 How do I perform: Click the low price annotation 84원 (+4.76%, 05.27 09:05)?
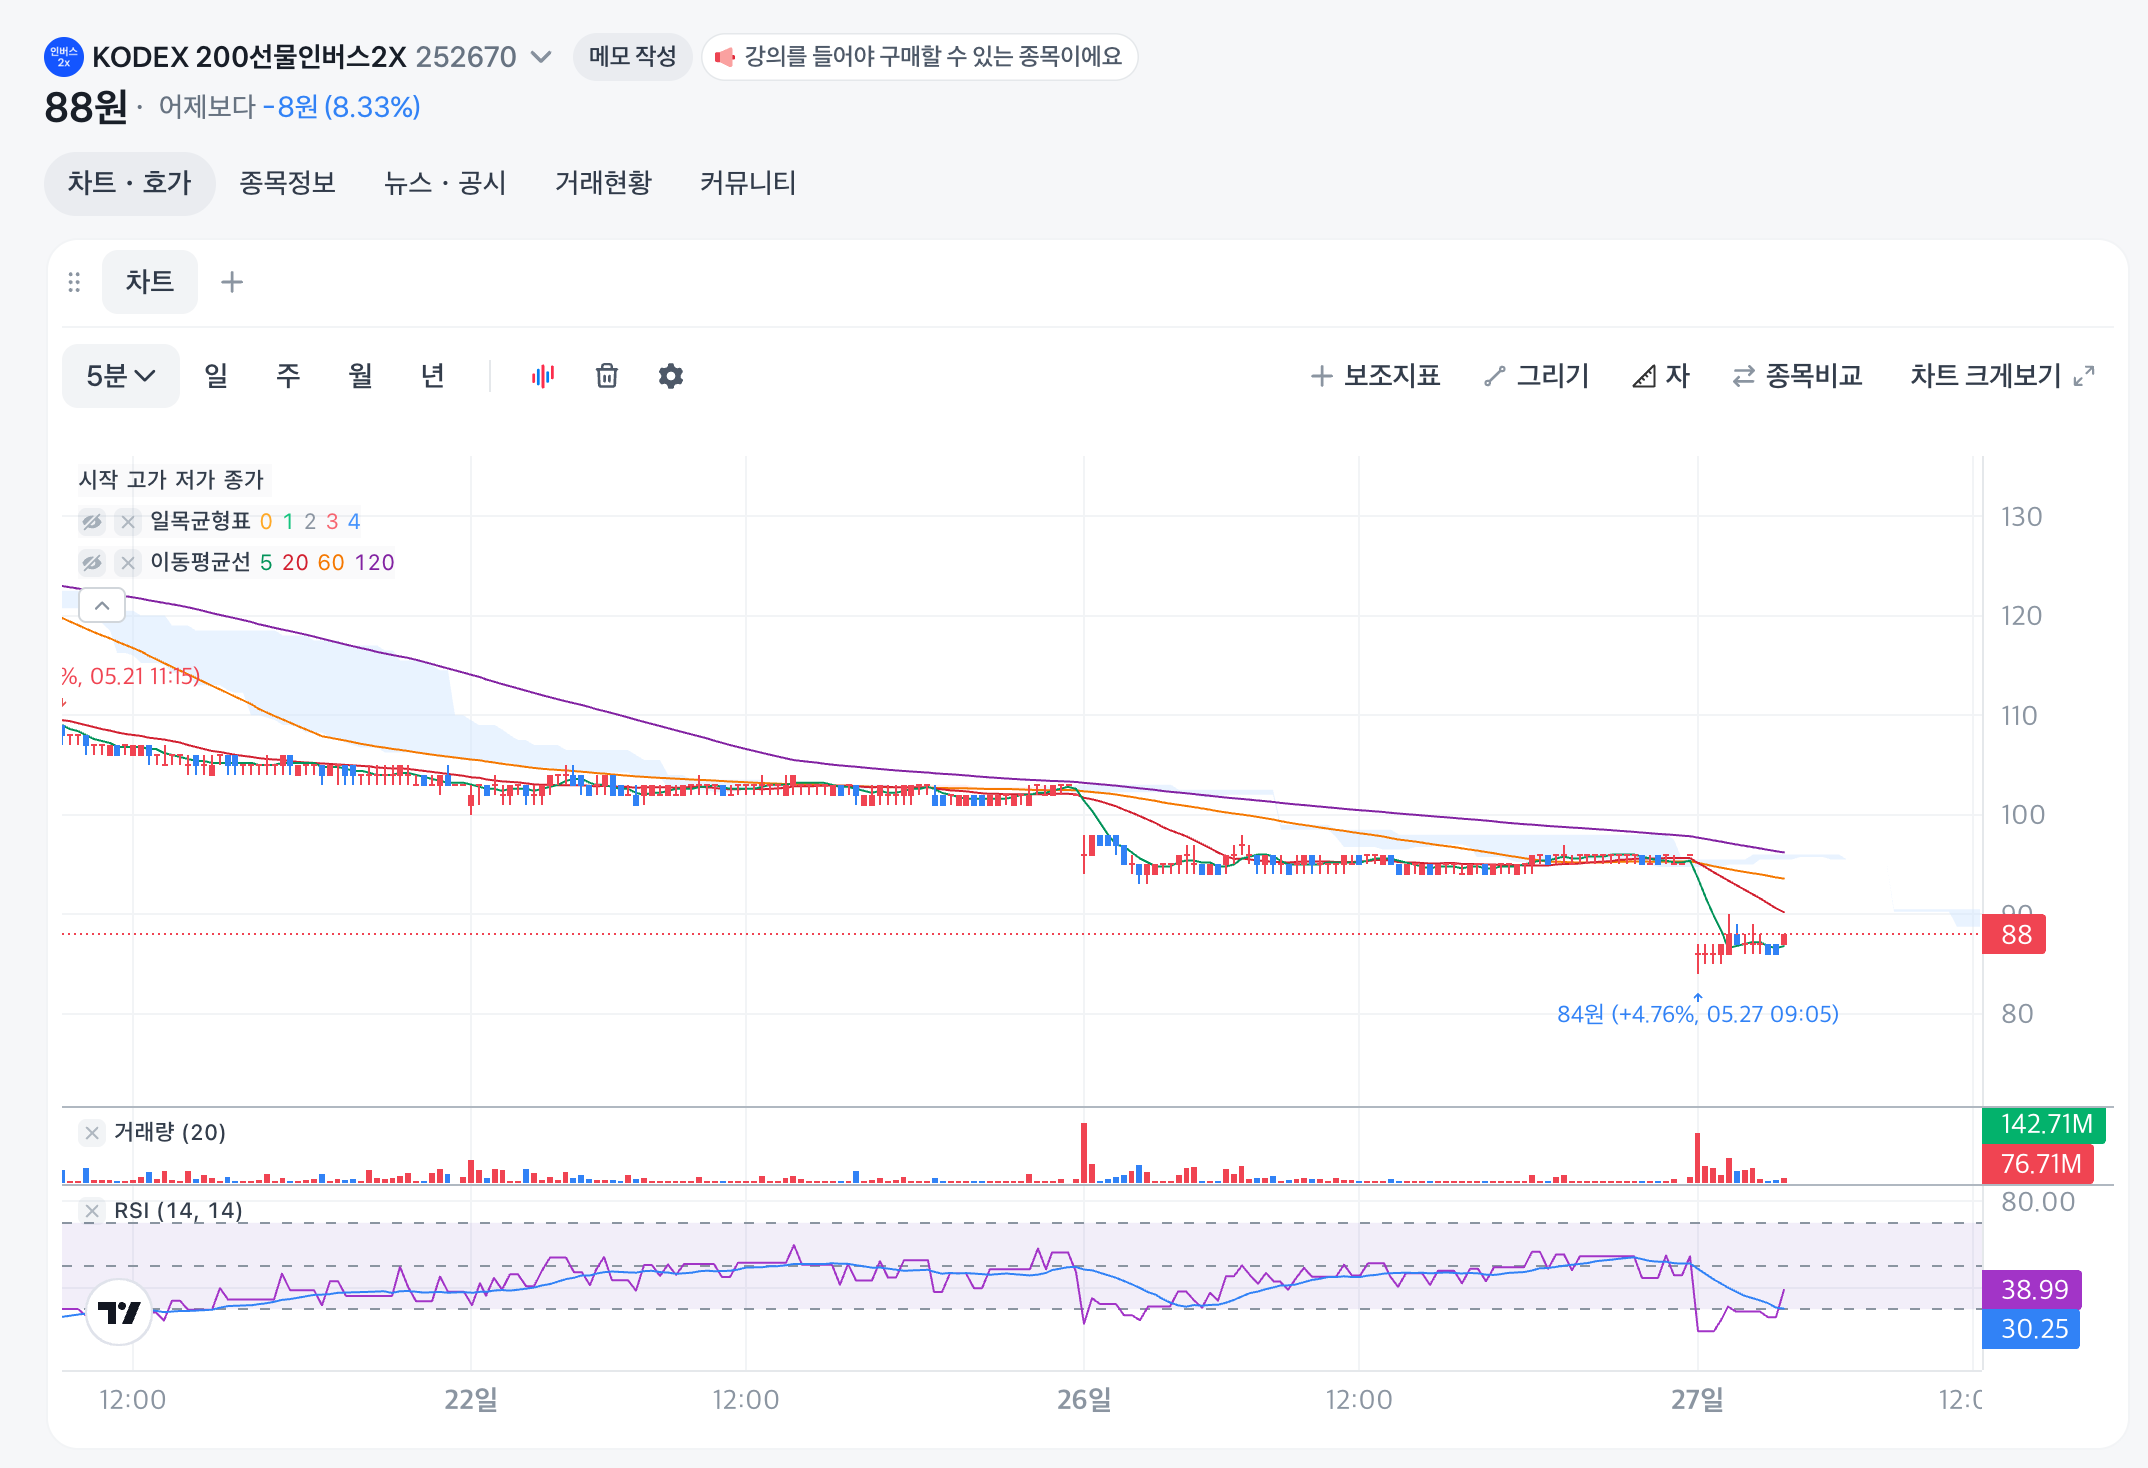click(1698, 1014)
